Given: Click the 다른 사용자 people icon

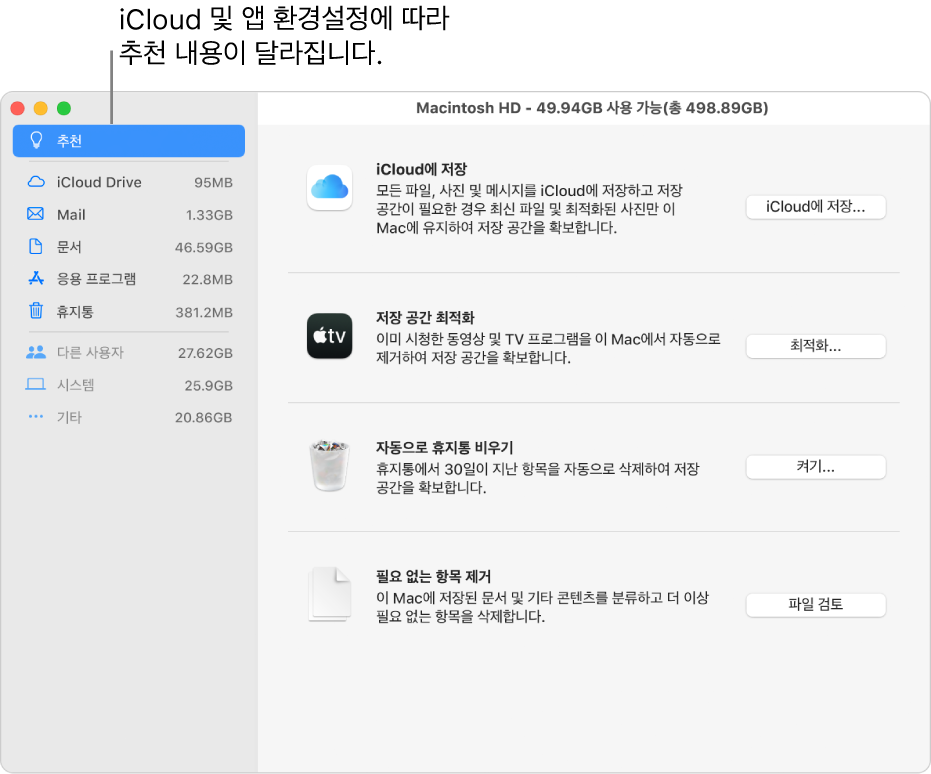Looking at the screenshot, I should (x=36, y=352).
